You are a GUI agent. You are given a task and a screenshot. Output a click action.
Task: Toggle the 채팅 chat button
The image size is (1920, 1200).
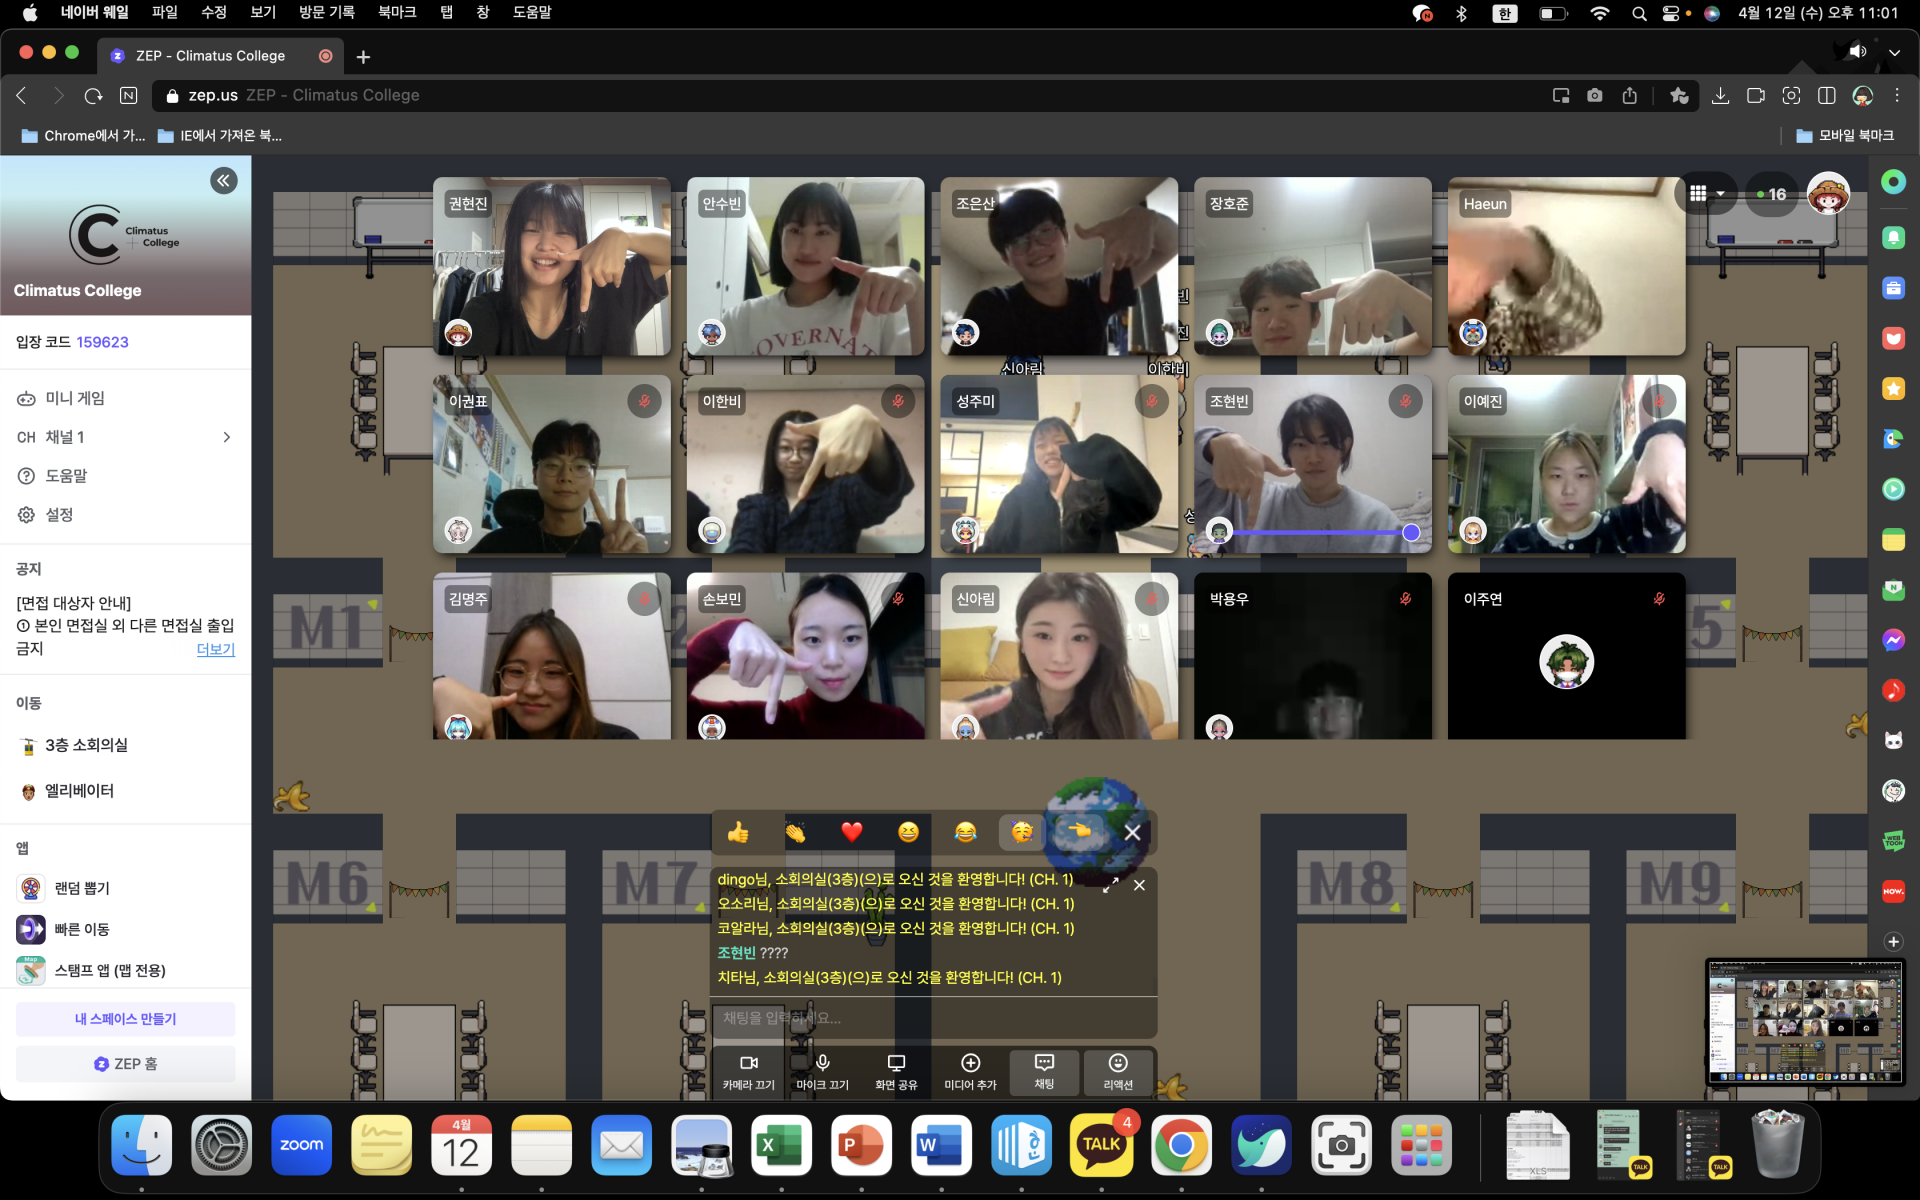[1044, 1071]
